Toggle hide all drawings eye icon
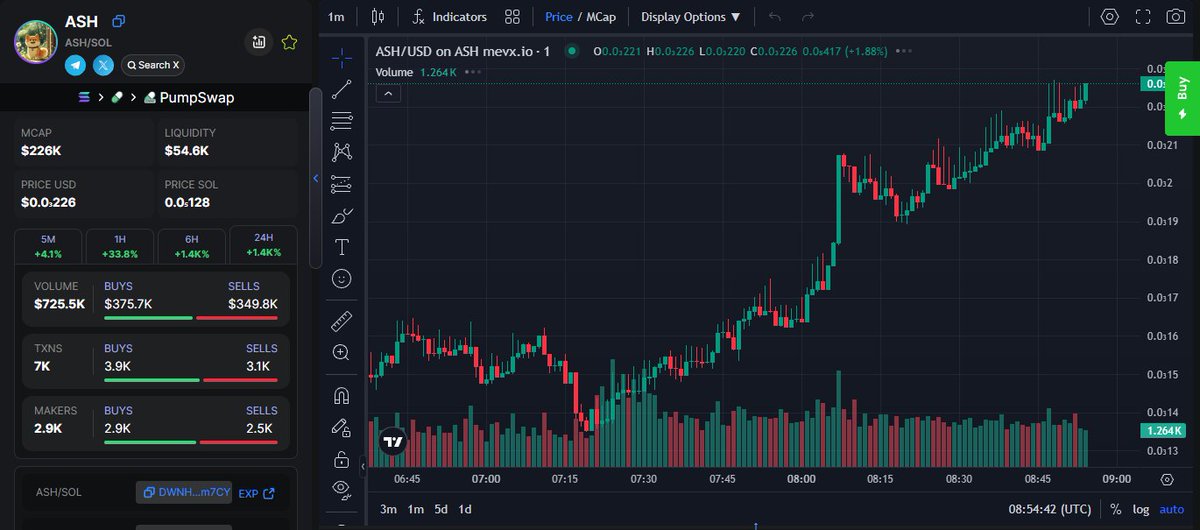The image size is (1200, 530). 342,489
